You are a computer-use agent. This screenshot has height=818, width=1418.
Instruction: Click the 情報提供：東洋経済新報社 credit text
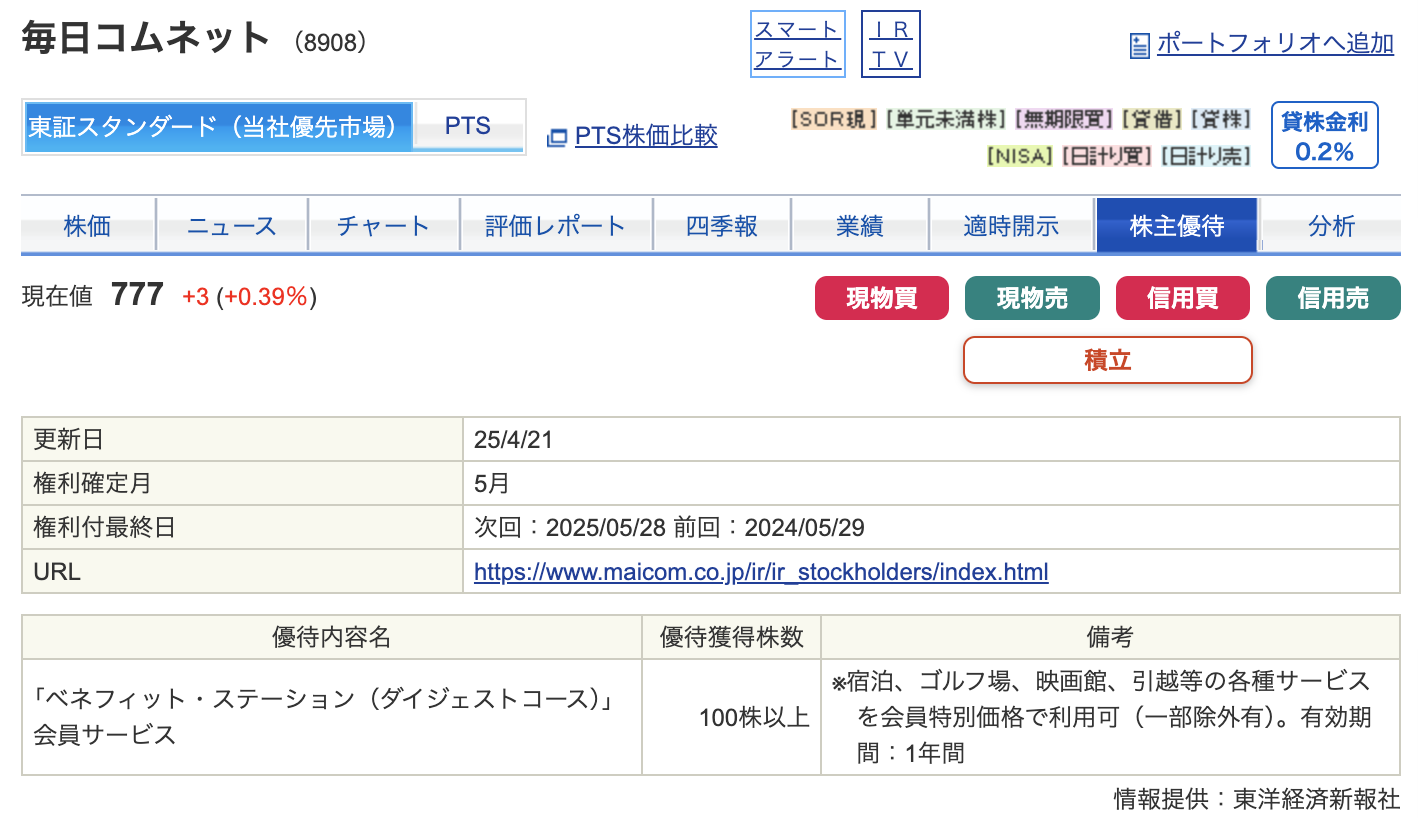click(1257, 799)
